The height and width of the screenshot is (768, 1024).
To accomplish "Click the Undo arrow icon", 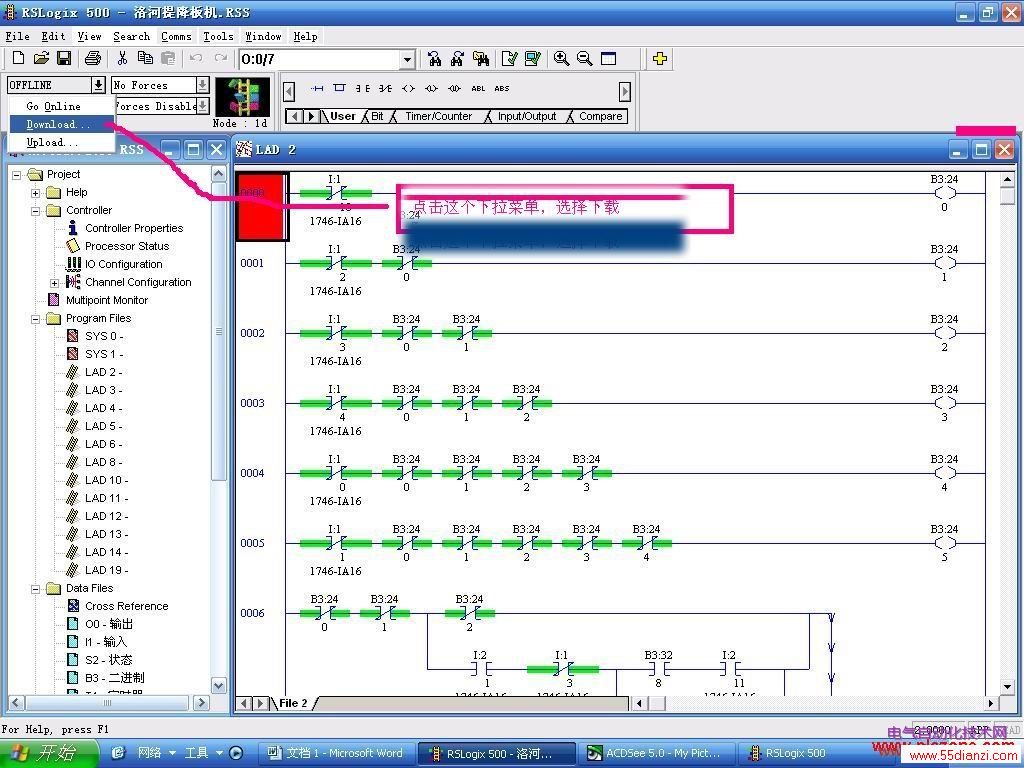I will 195,58.
